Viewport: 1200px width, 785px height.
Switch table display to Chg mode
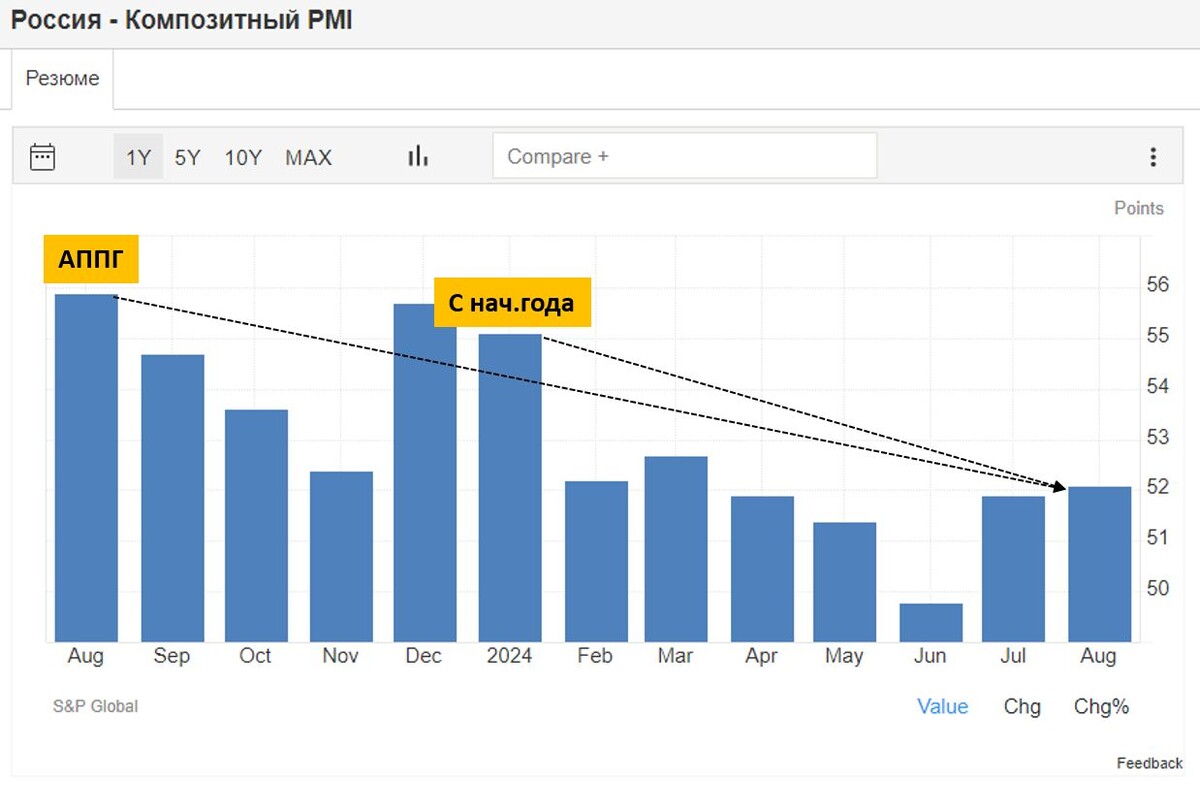coord(1021,706)
